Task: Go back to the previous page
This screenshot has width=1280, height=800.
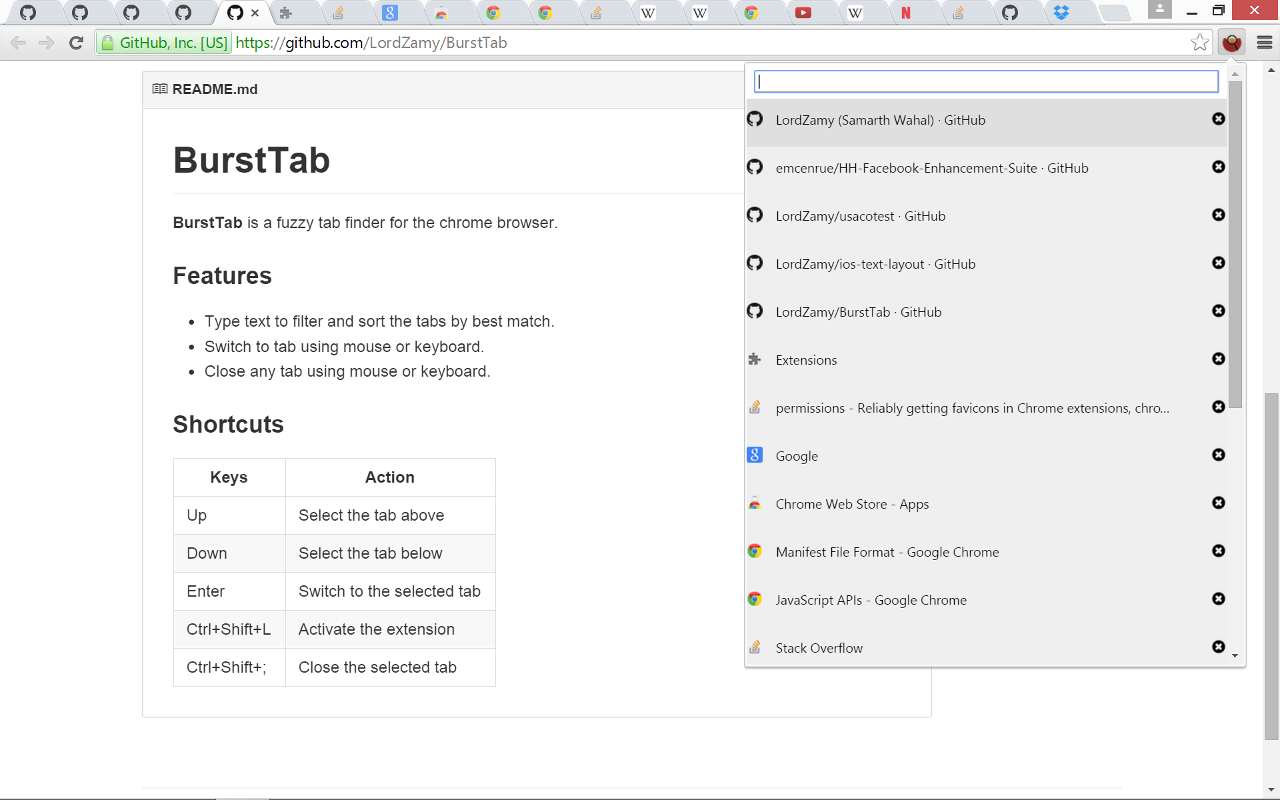Action: click(x=18, y=43)
